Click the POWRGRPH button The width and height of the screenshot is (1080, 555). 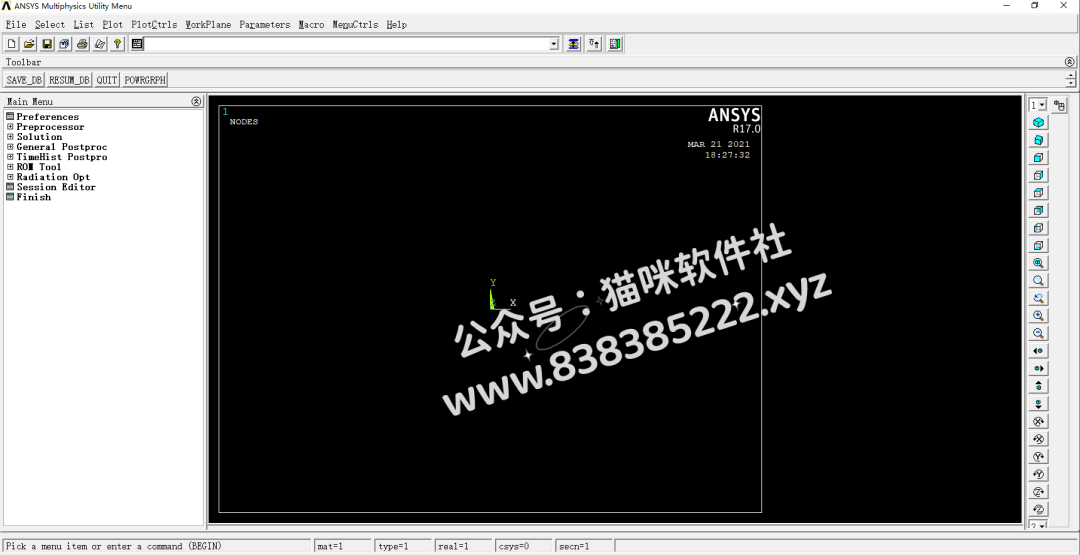click(145, 81)
